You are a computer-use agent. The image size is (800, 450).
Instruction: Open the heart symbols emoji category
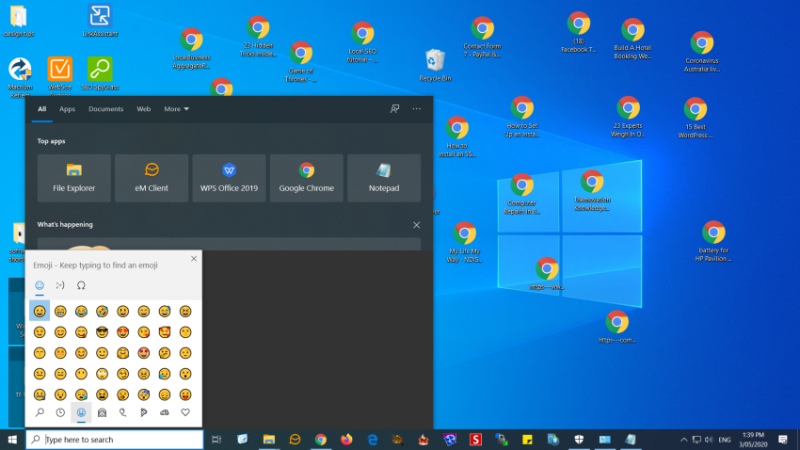click(x=186, y=412)
